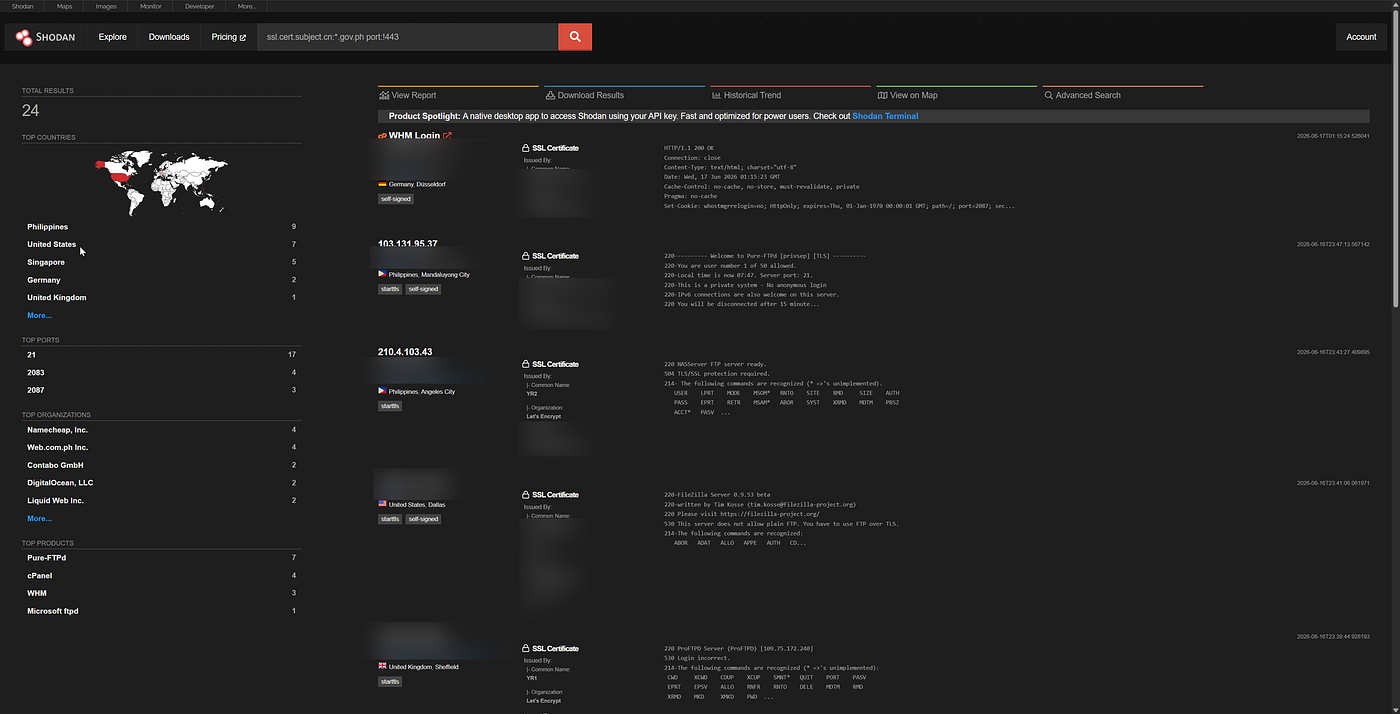
Task: Click starttls tag on Angeles City result
Action: click(x=390, y=406)
